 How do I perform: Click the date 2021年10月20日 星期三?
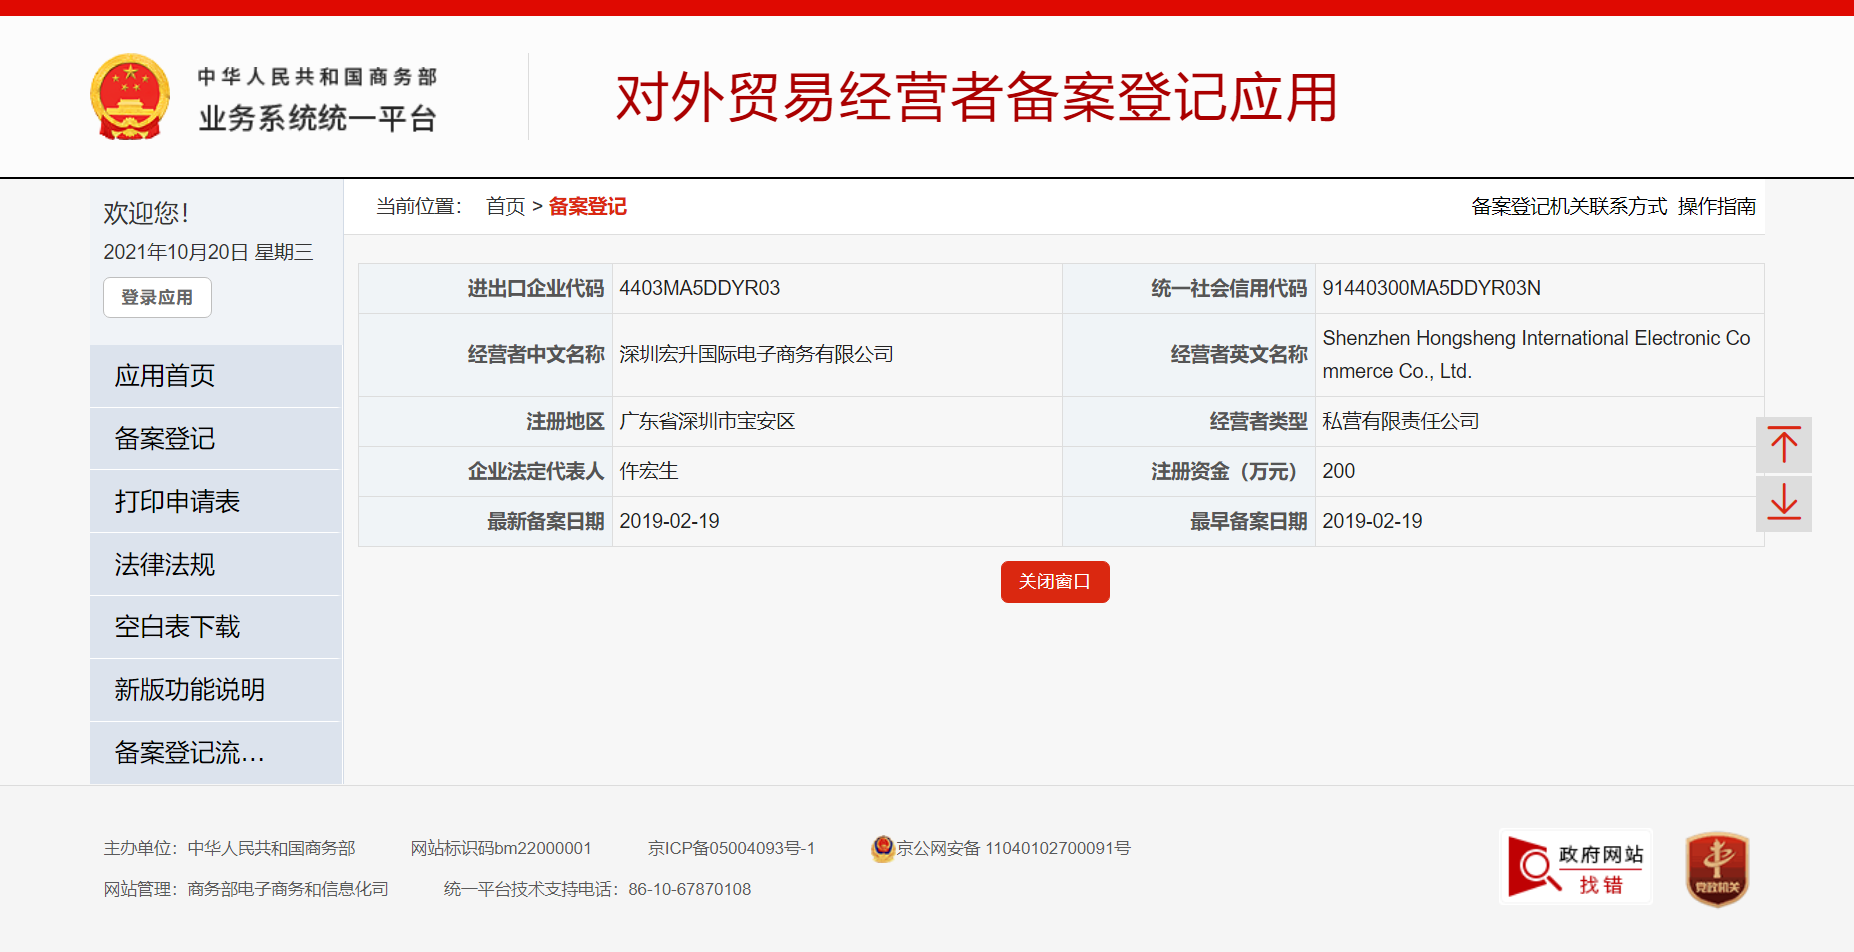click(208, 252)
